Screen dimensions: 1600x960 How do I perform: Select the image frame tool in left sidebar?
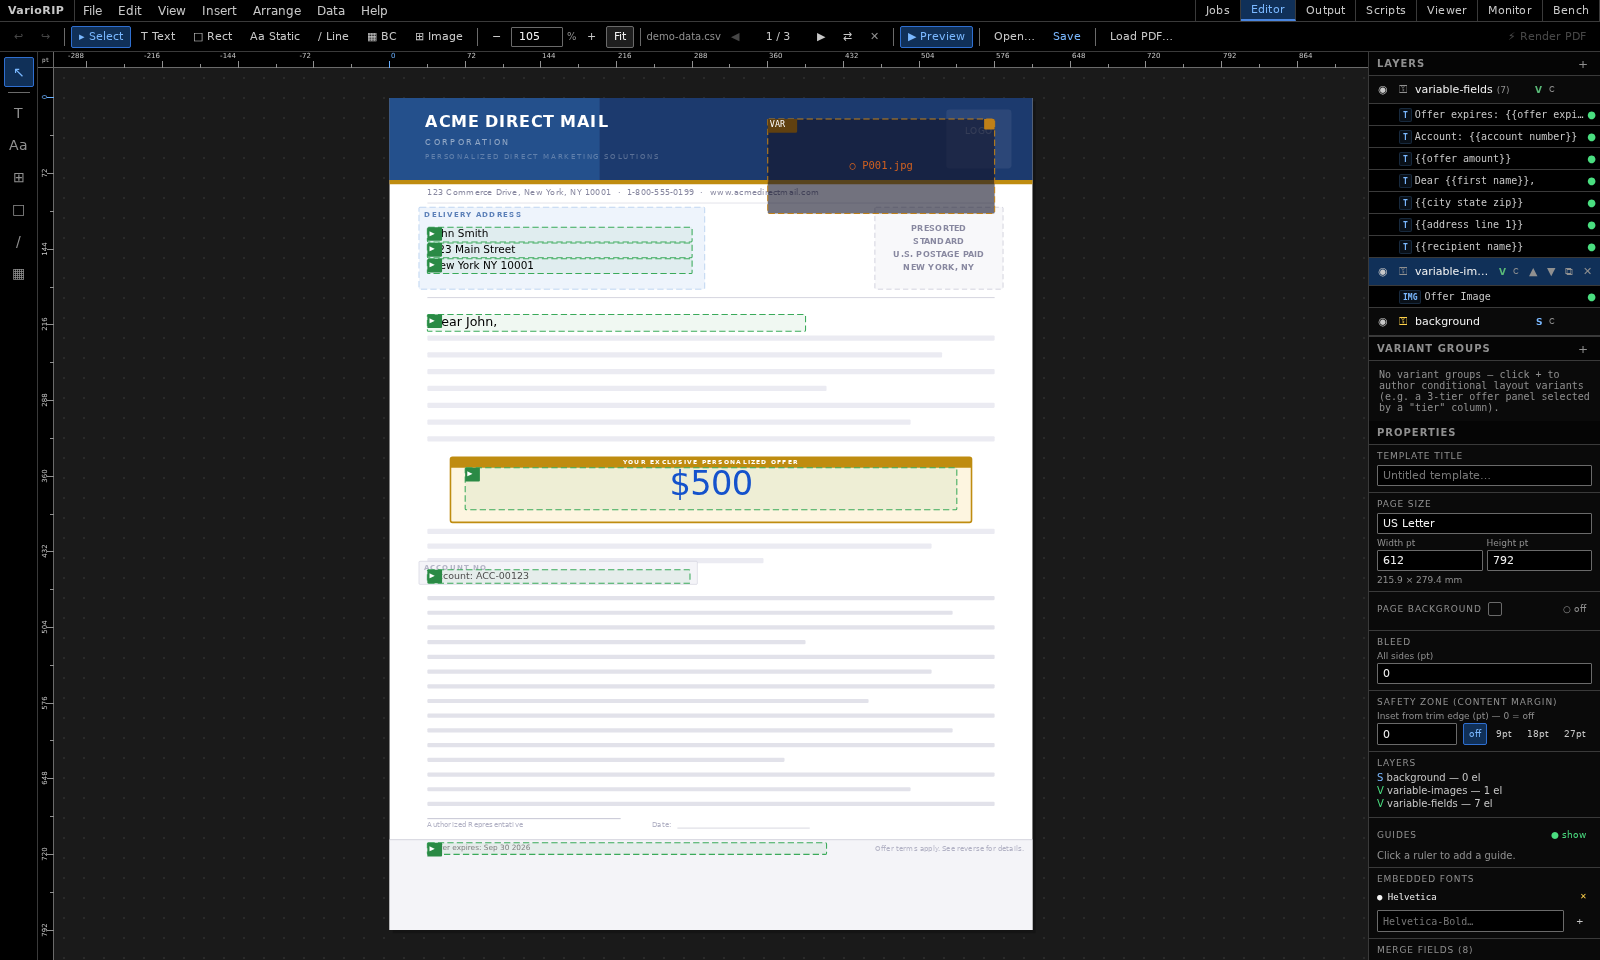click(x=18, y=178)
